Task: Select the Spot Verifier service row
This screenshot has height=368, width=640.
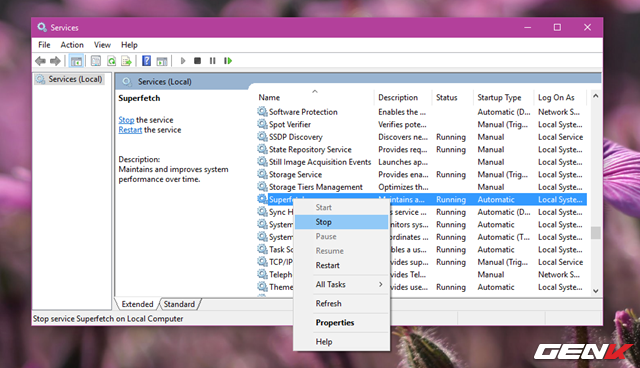Action: [x=422, y=124]
